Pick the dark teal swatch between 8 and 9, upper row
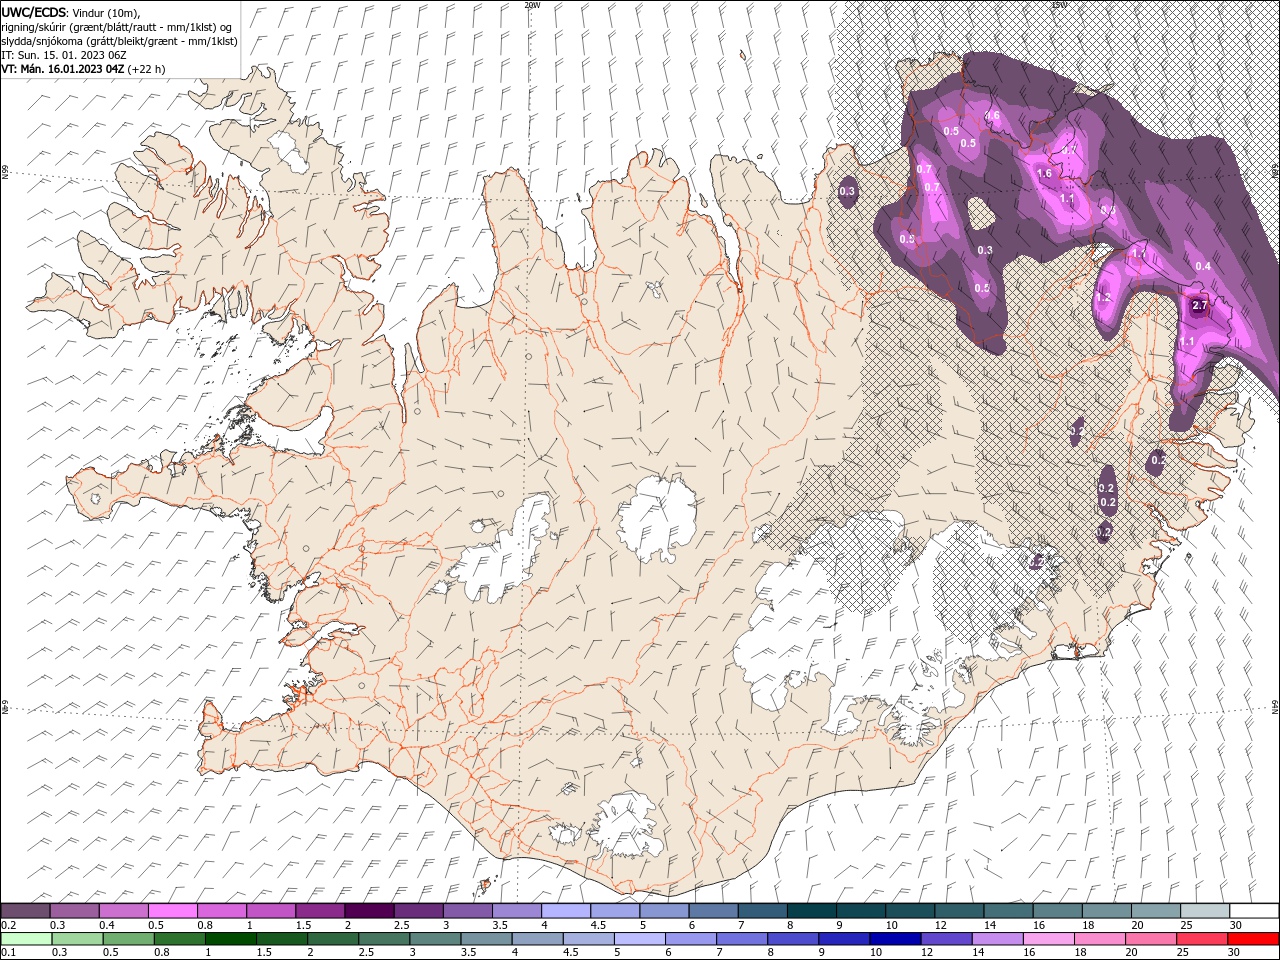1280x960 pixels. (811, 911)
